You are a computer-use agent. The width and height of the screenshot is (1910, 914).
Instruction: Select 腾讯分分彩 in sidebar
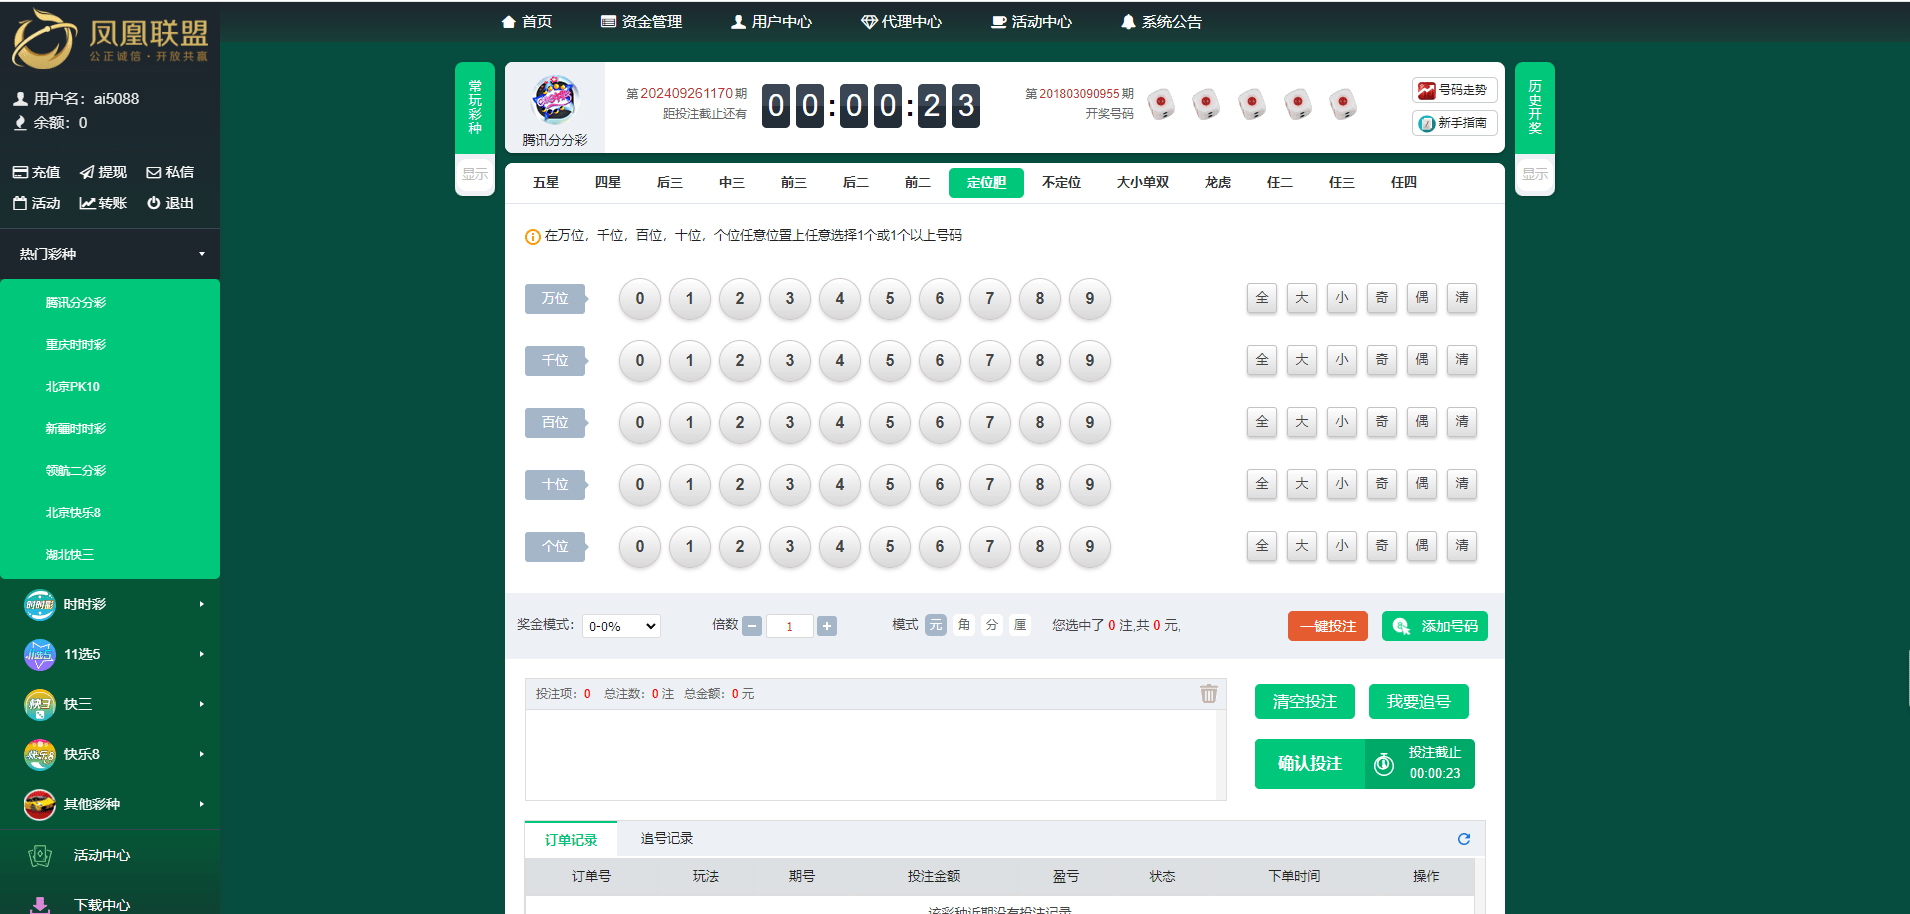click(76, 303)
